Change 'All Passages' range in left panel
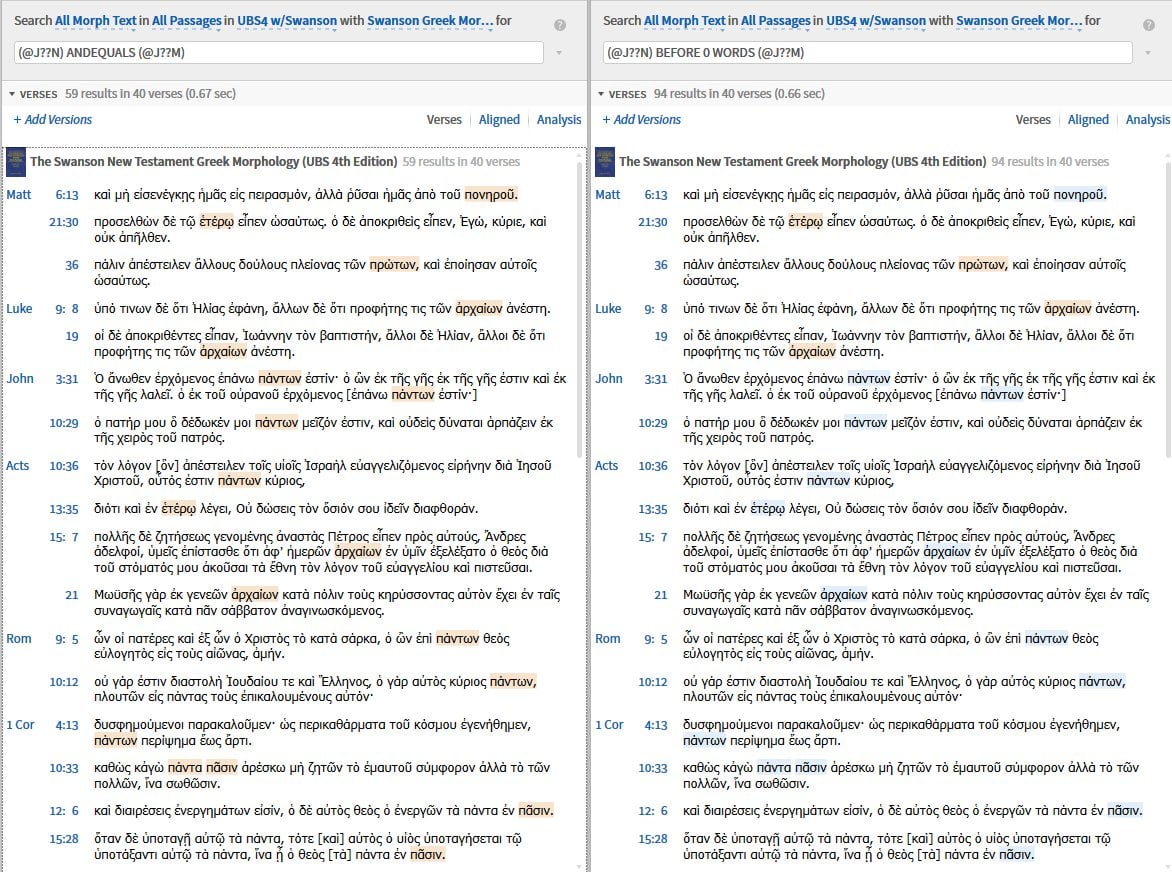This screenshot has width=1172, height=872. (187, 21)
